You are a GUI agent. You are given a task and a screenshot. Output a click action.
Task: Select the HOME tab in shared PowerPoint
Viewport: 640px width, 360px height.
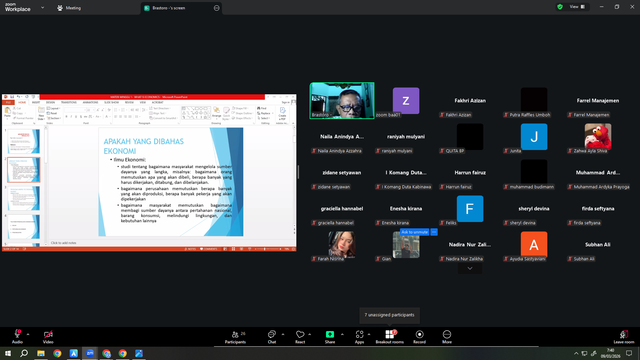pyautogui.click(x=22, y=102)
